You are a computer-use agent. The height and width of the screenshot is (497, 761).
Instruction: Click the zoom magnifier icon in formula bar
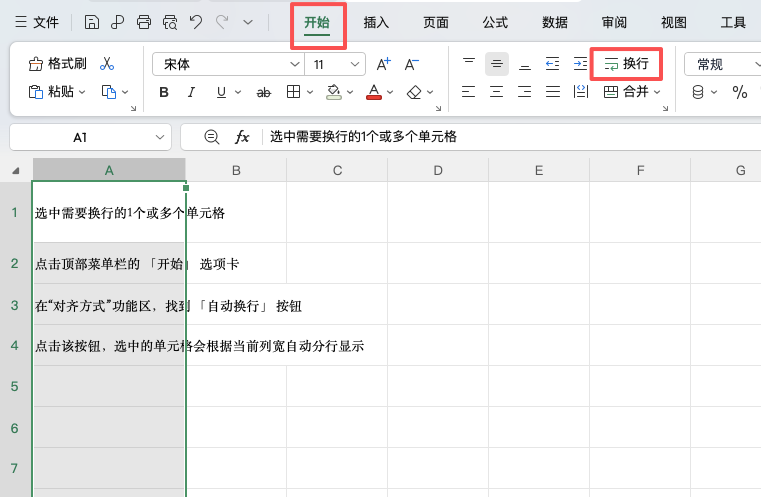(212, 137)
